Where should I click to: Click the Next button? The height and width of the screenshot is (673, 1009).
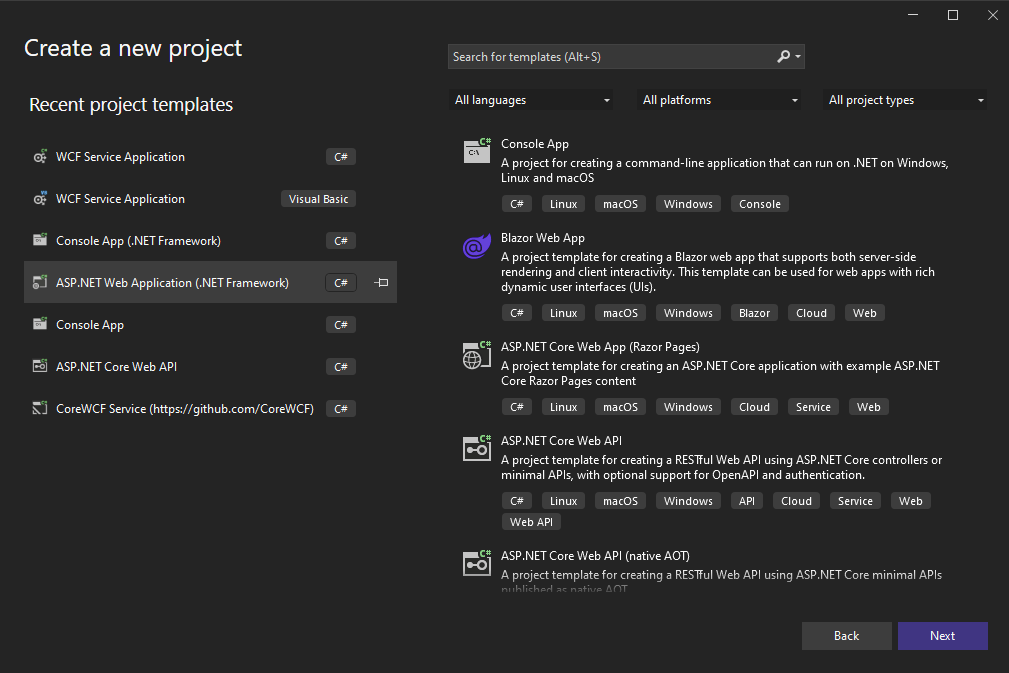(x=943, y=636)
